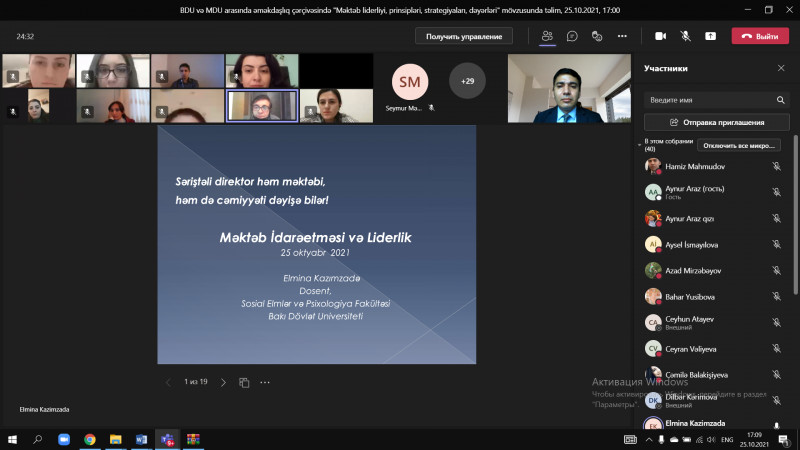This screenshot has width=800, height=450.
Task: Click 'Отключить все микро...' button
Action: coord(739,145)
